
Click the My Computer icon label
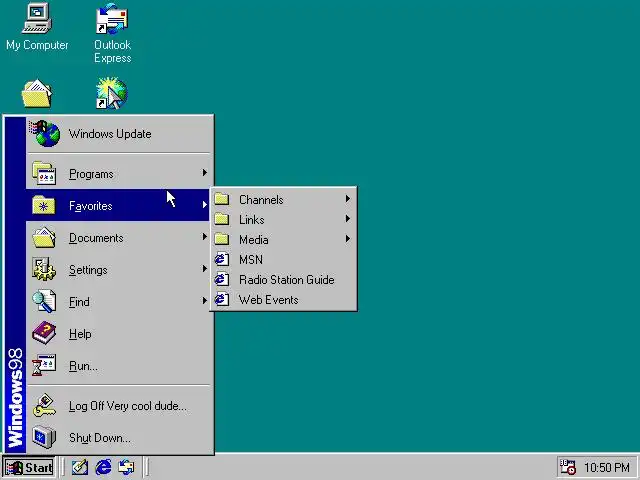37,45
